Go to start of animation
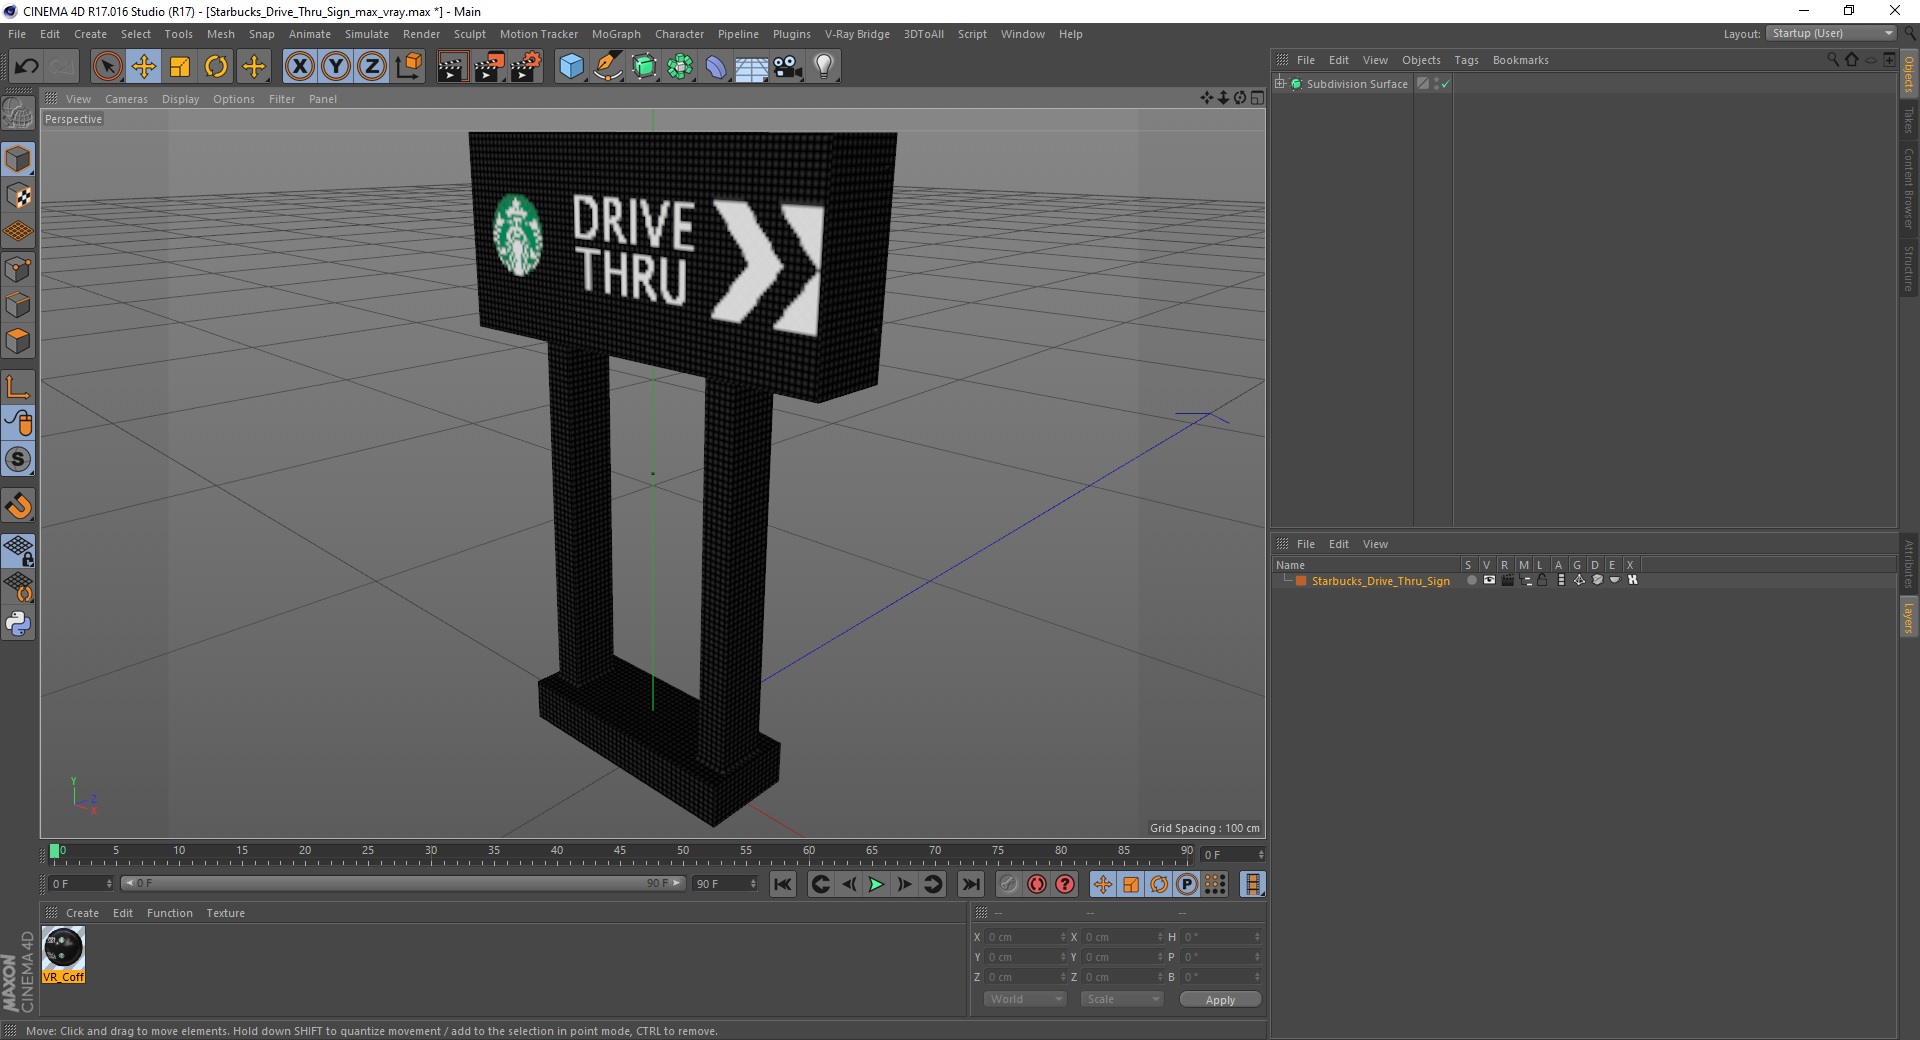Viewport: 1920px width, 1040px height. [783, 884]
